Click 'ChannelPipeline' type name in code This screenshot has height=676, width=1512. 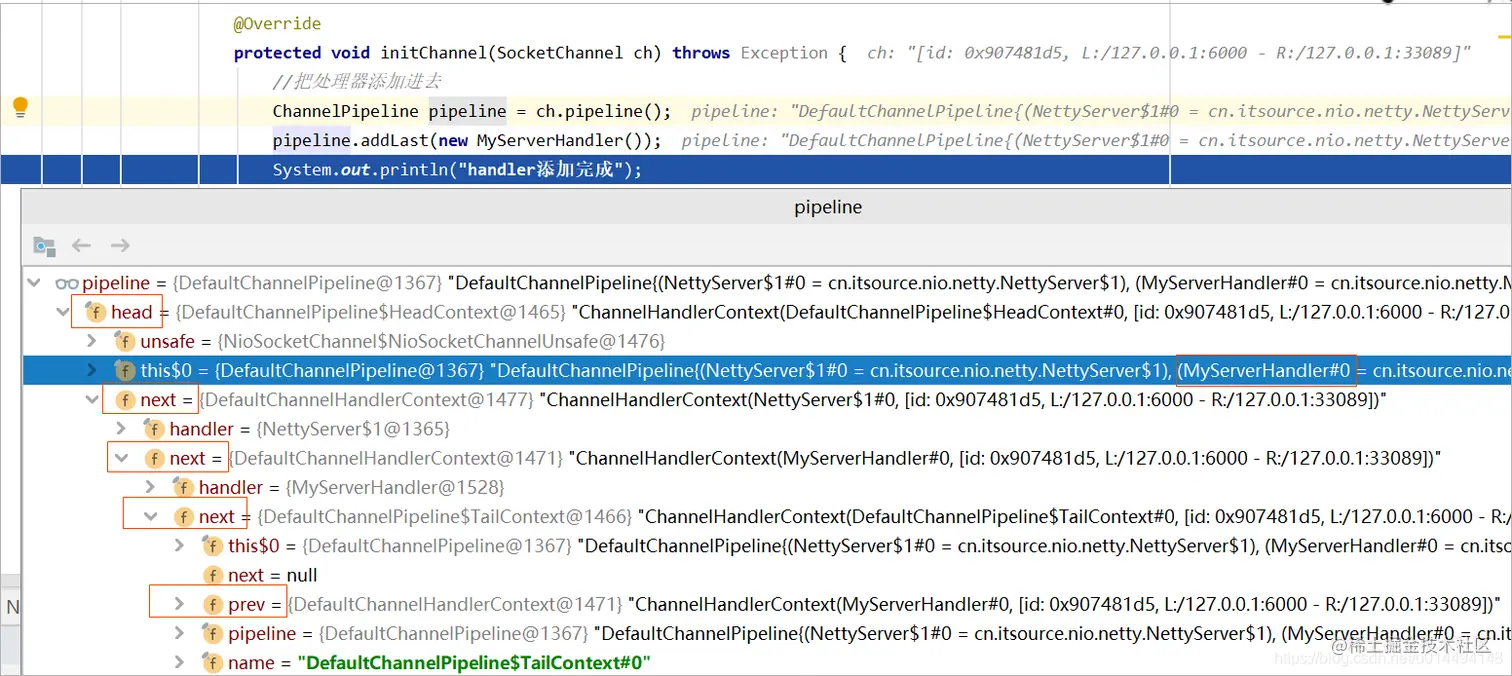[346, 111]
